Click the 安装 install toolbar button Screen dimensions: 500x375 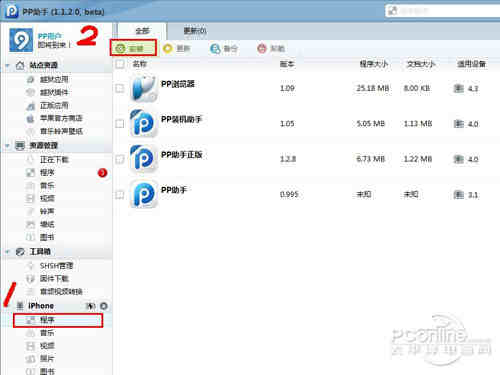133,48
